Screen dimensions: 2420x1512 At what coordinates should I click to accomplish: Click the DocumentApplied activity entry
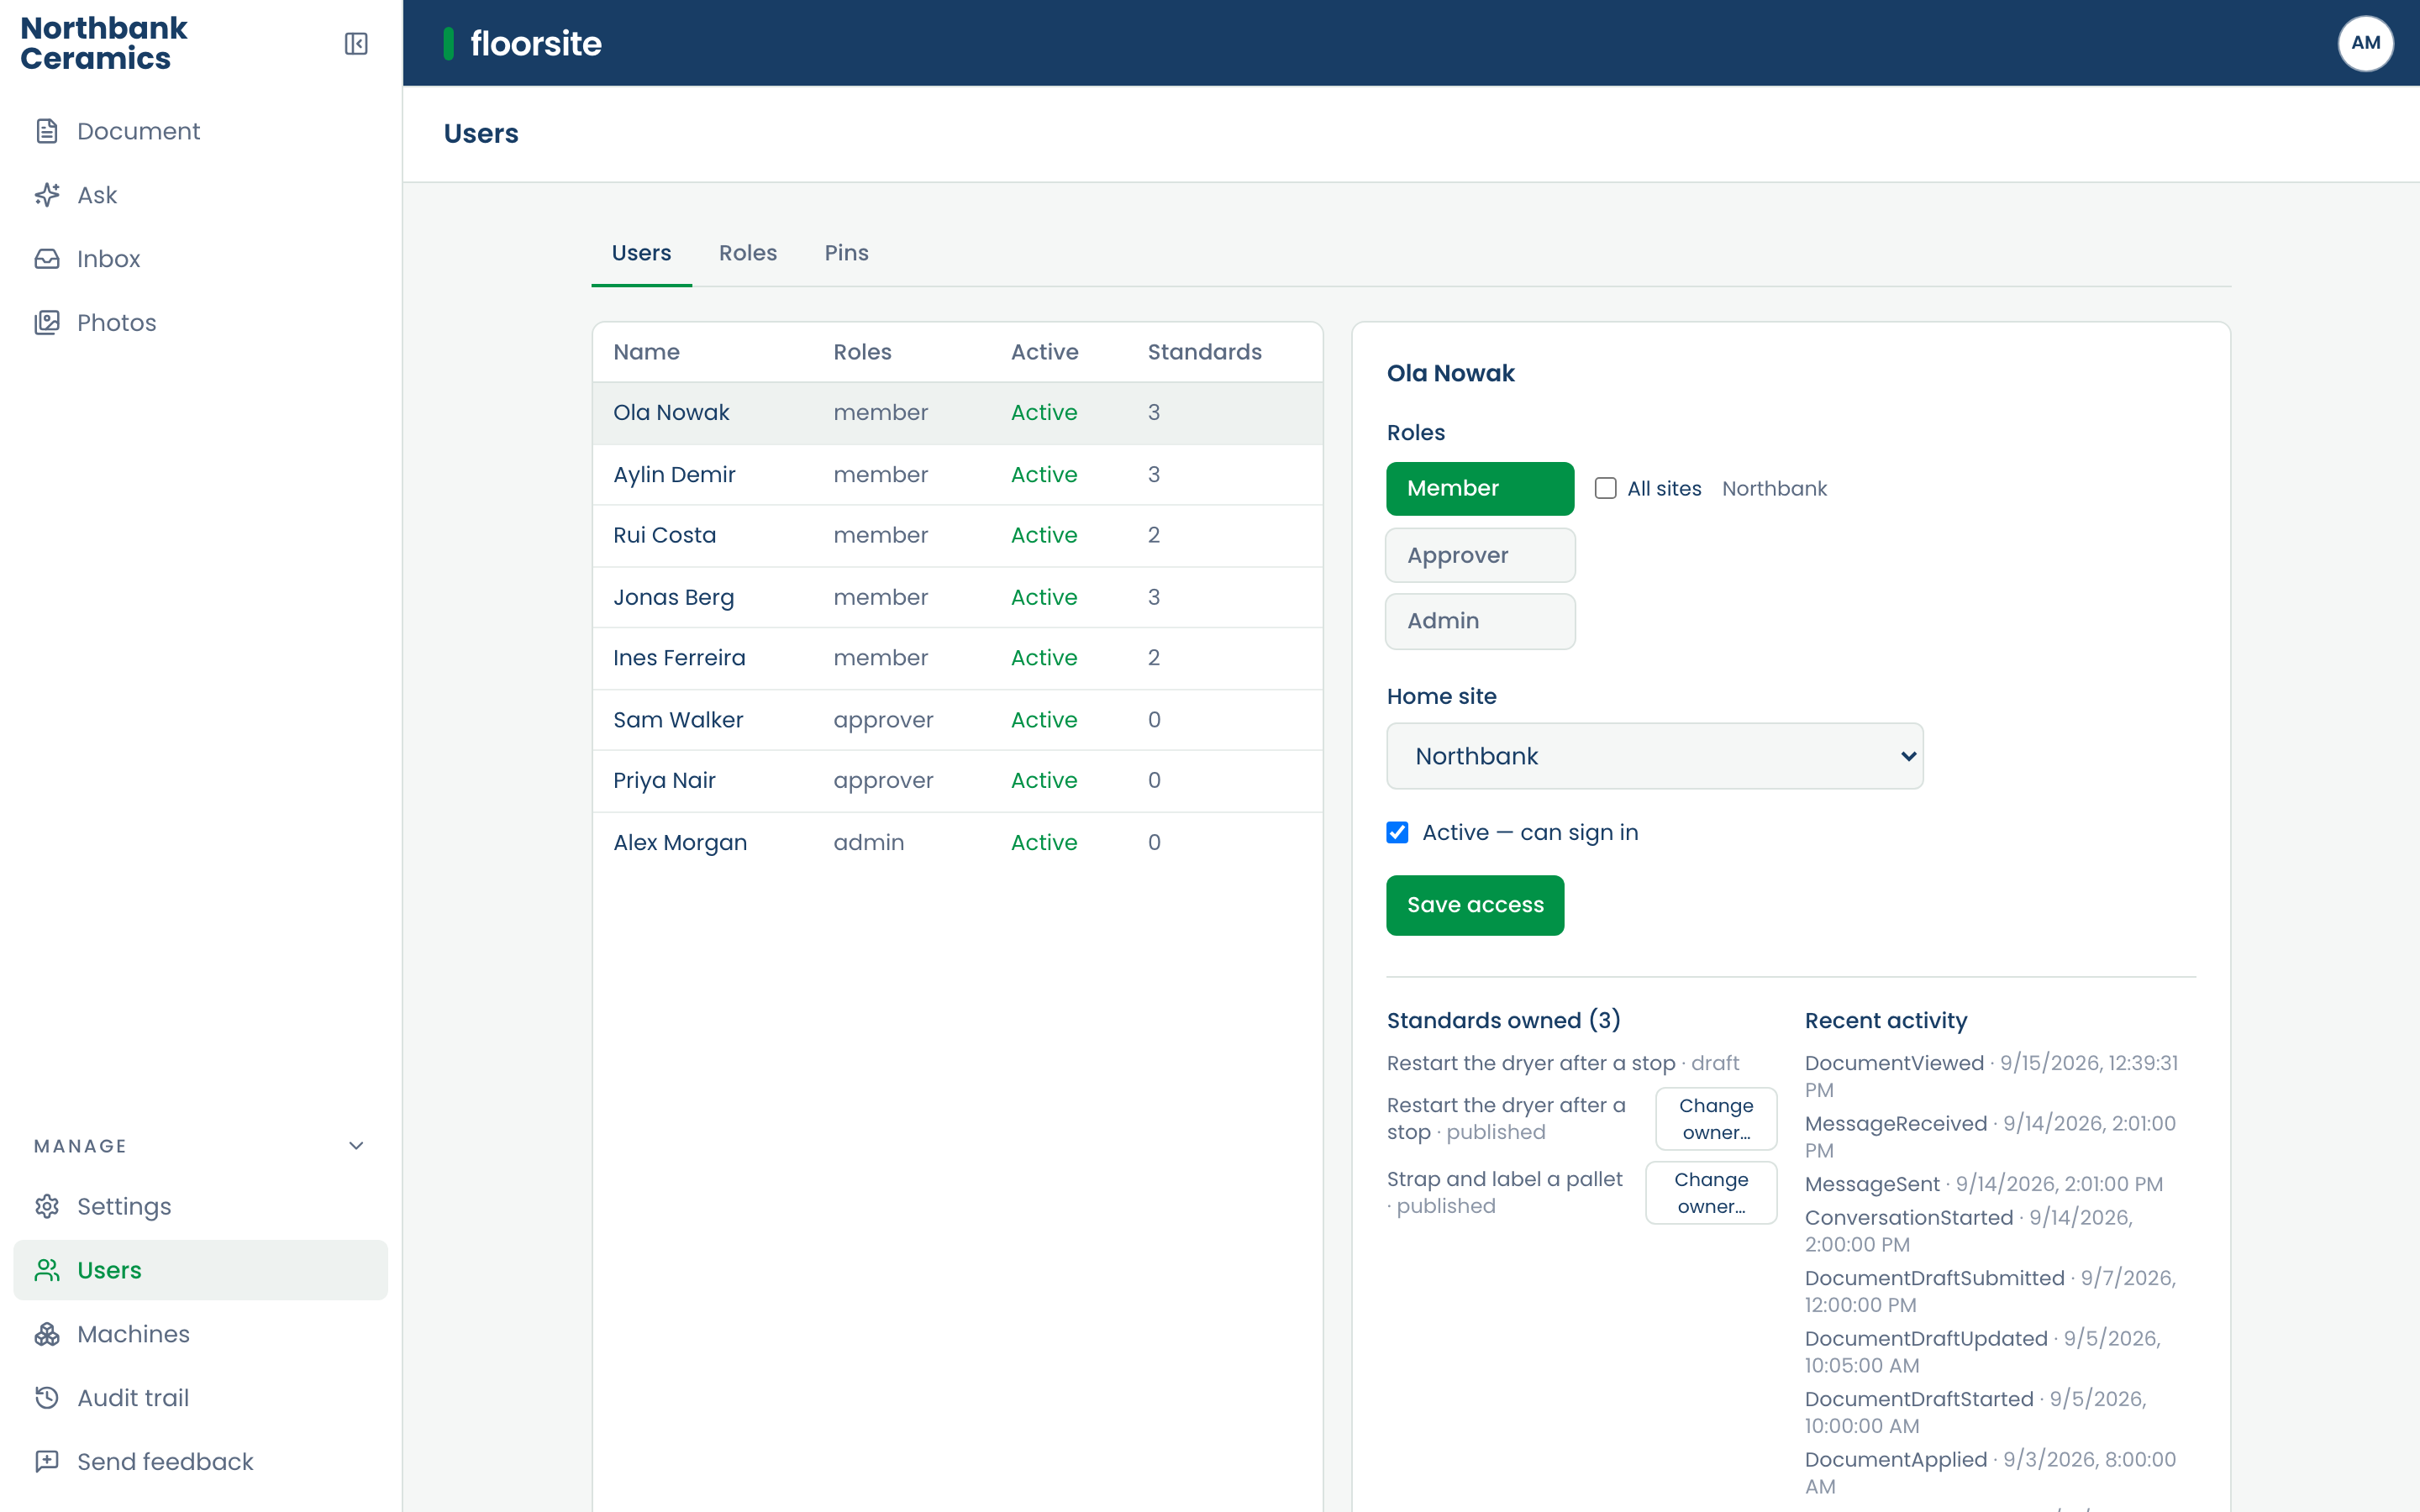pos(1990,1473)
